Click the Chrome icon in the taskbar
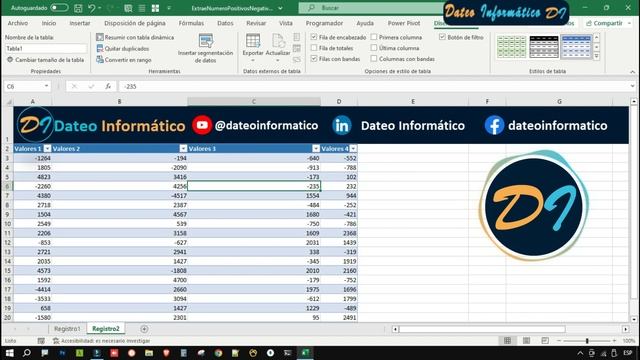Screen dimensions: 640x360 (x=218, y=353)
